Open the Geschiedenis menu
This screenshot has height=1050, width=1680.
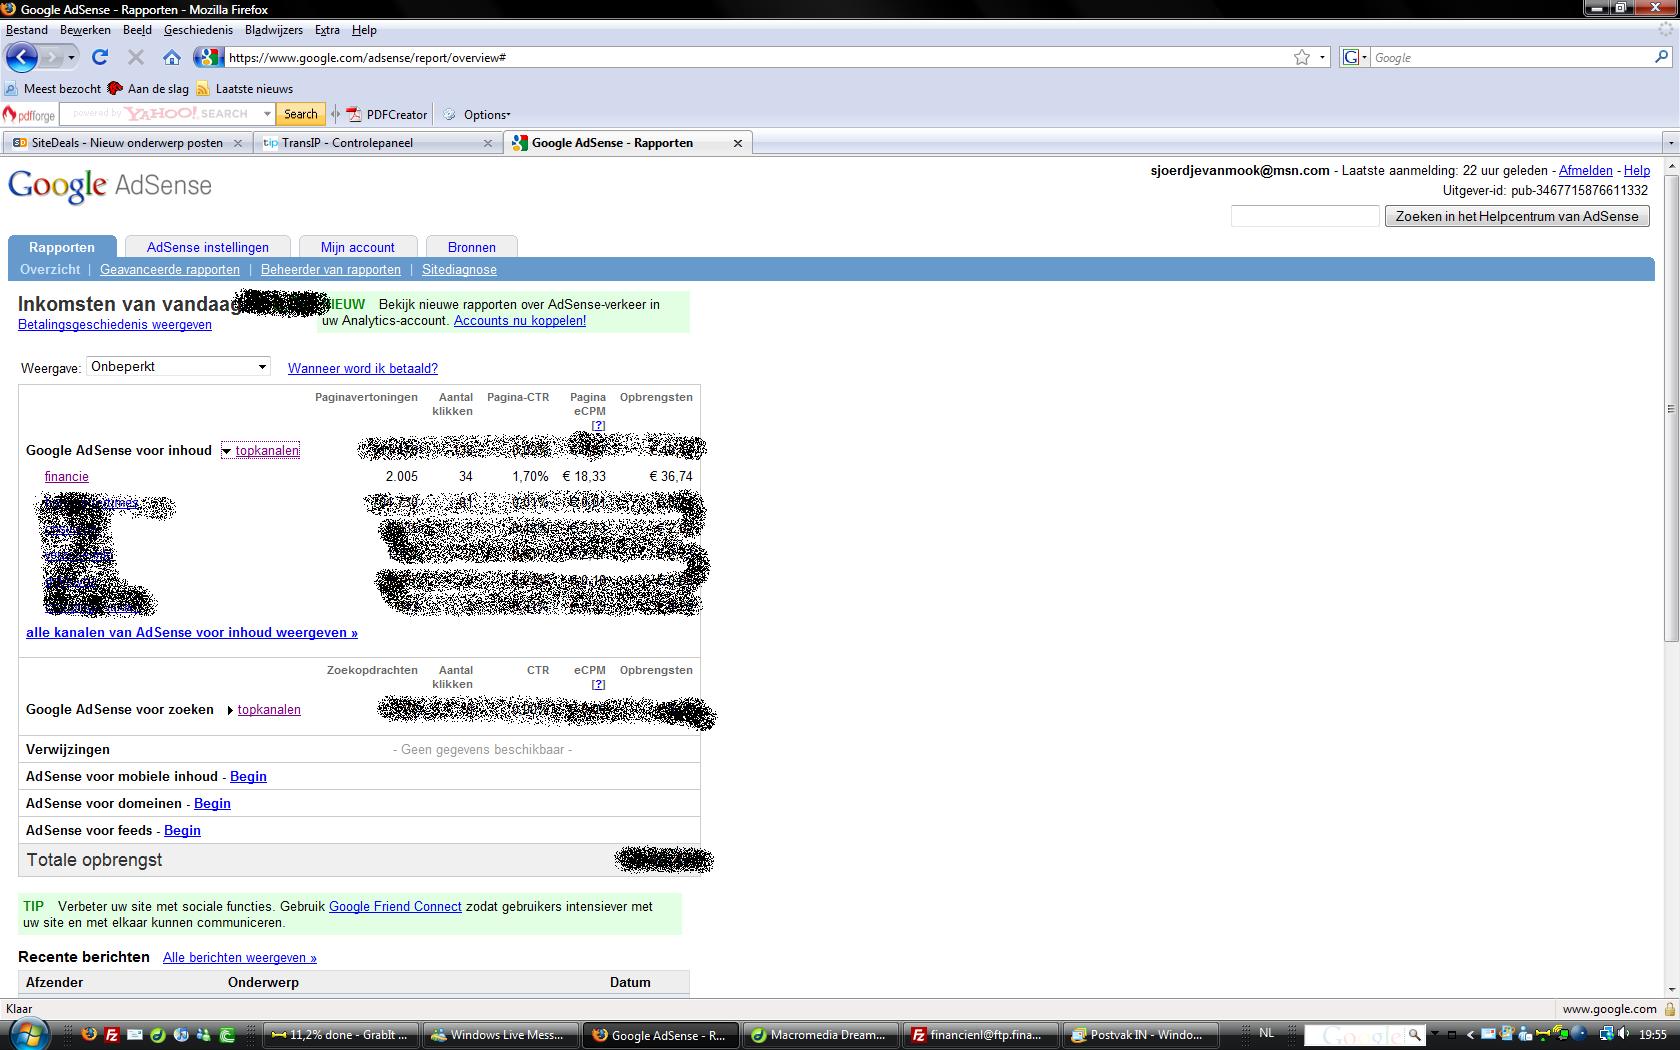click(198, 30)
